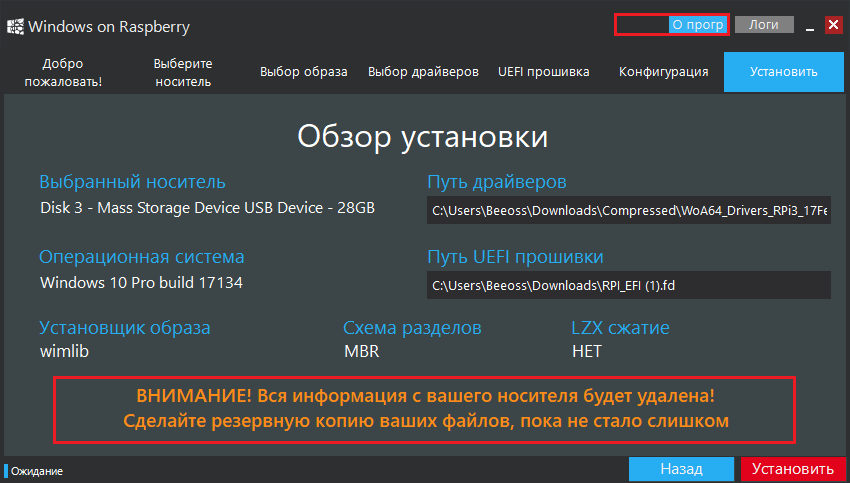Select the «Установить» tab in the top bar

click(784, 72)
